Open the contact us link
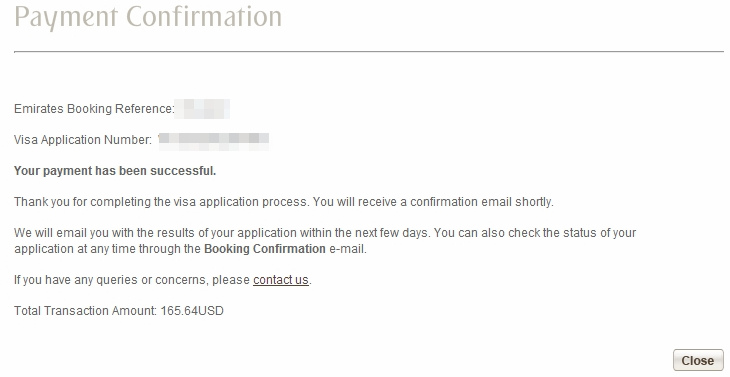The image size is (730, 377). [281, 280]
